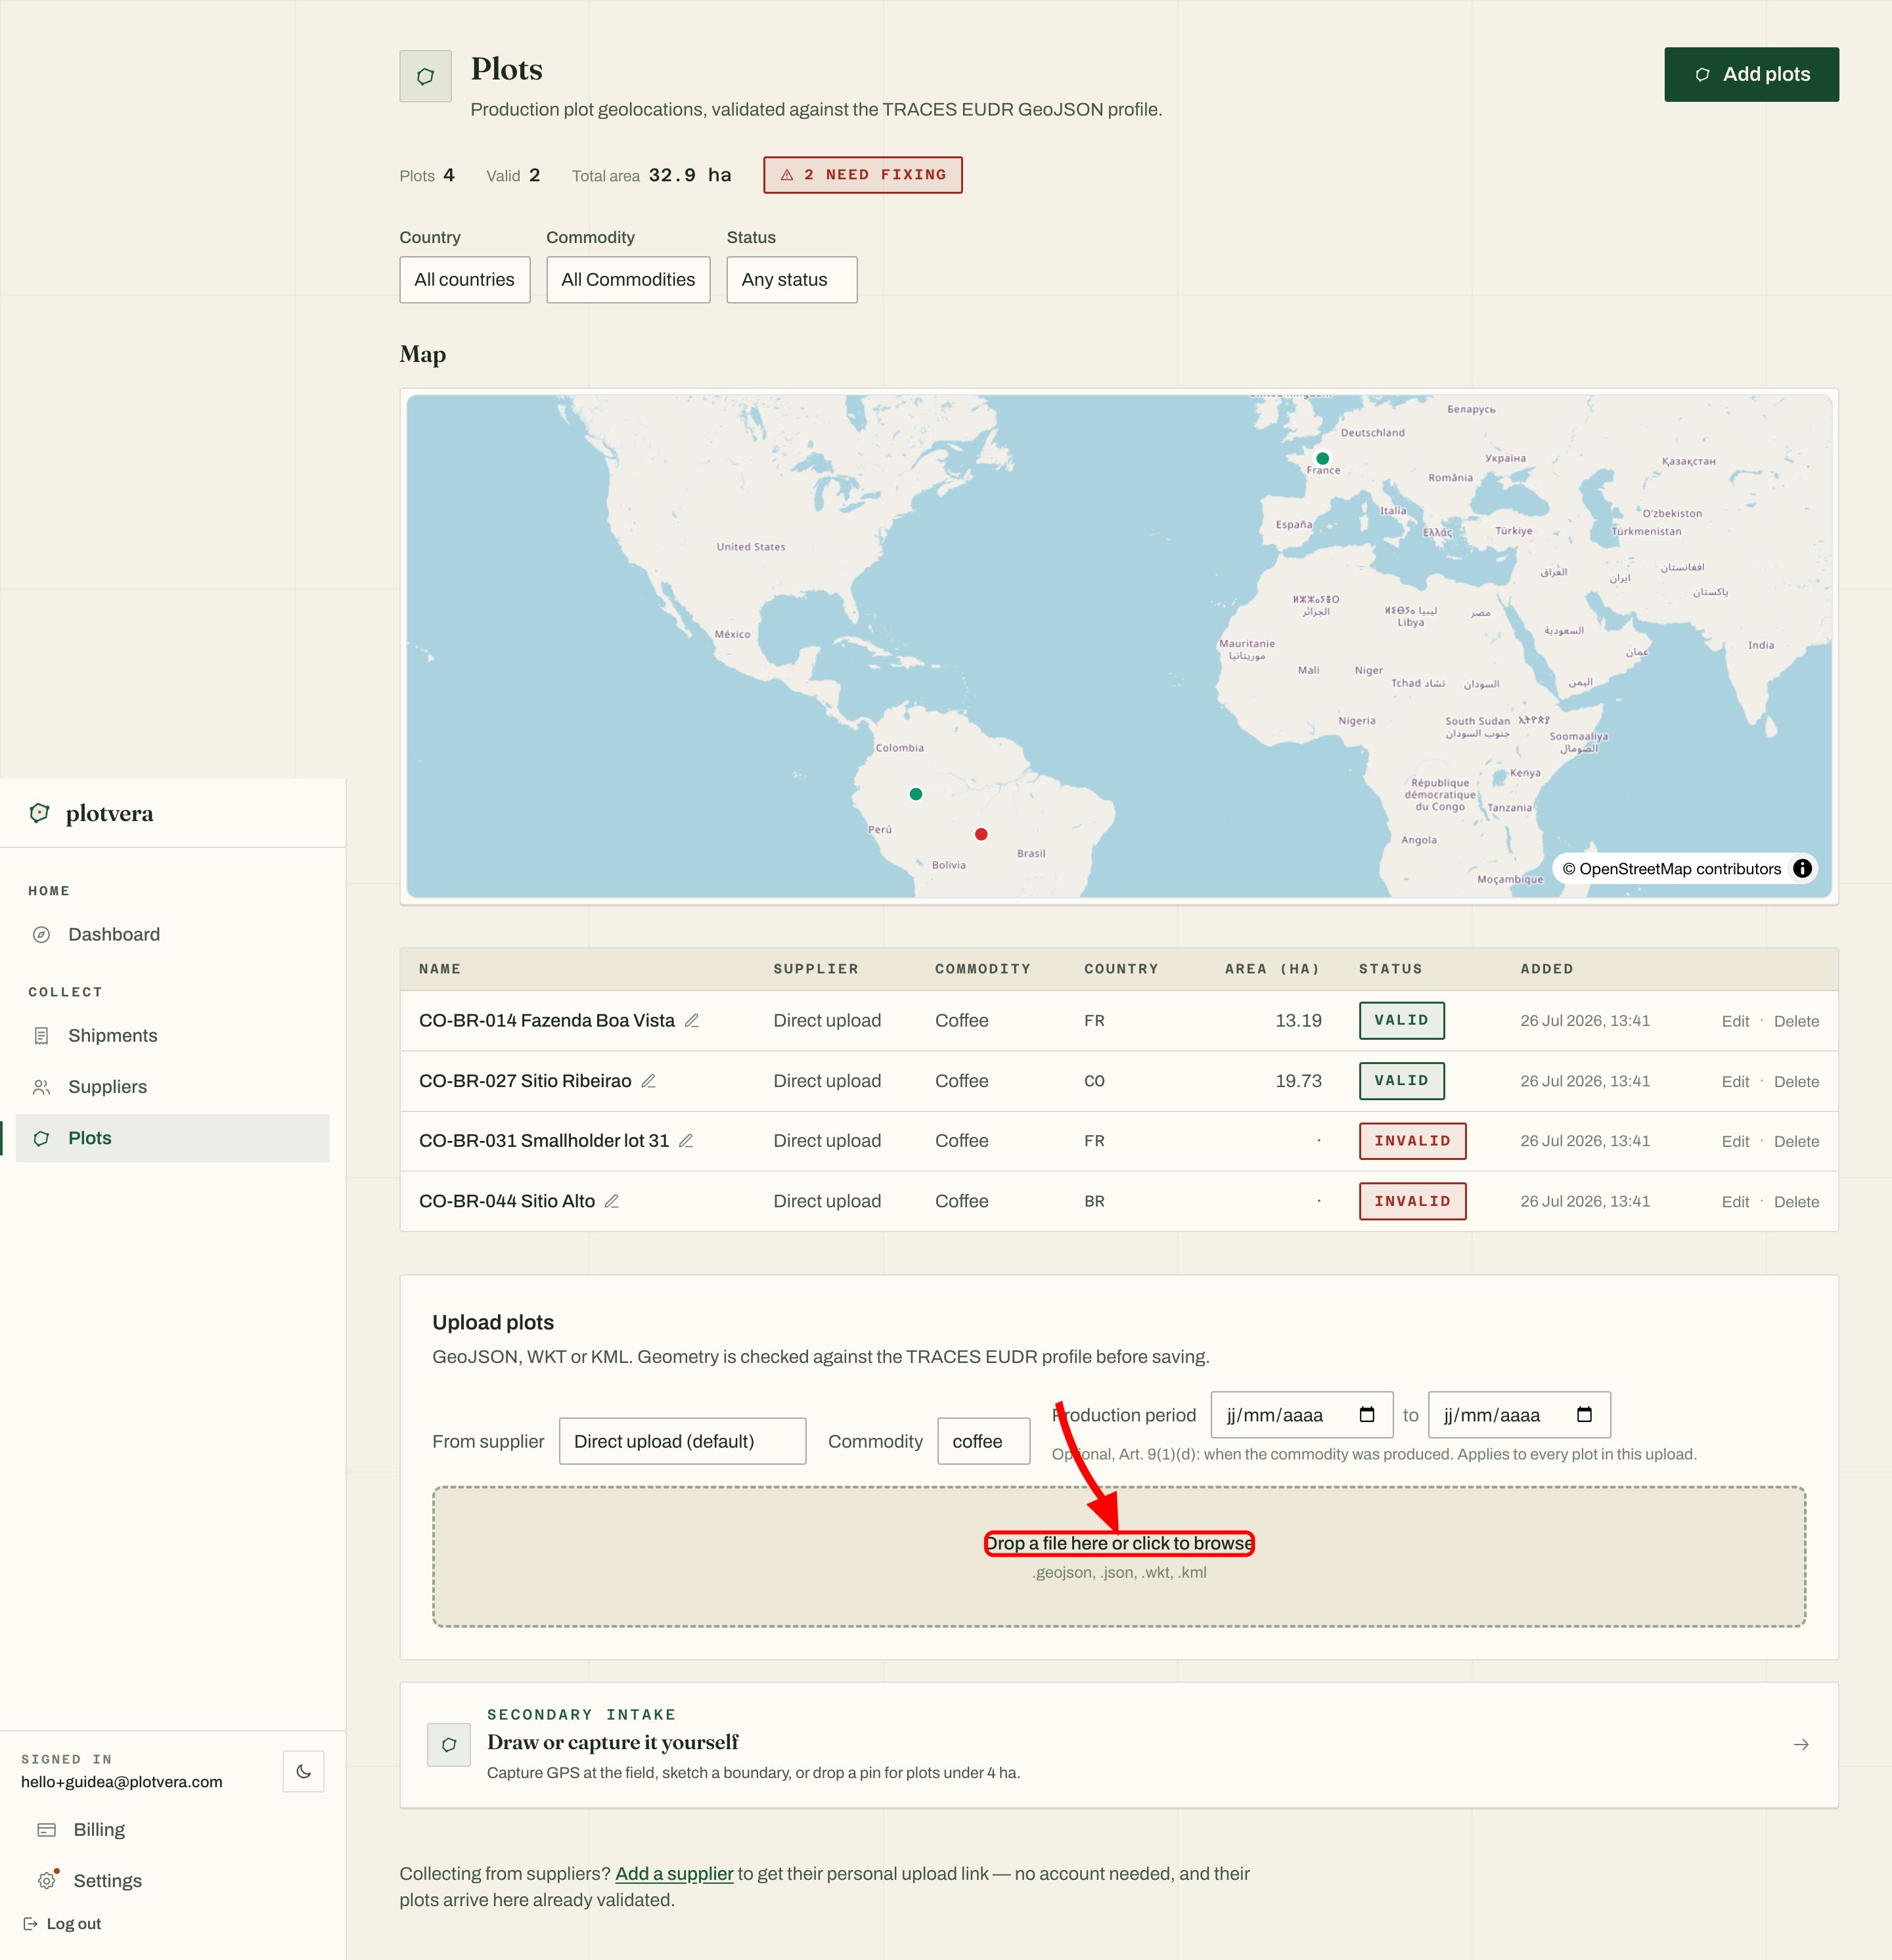This screenshot has height=1960, width=1892.
Task: Click INVALID badge for Sitio Alto
Action: (x=1412, y=1202)
